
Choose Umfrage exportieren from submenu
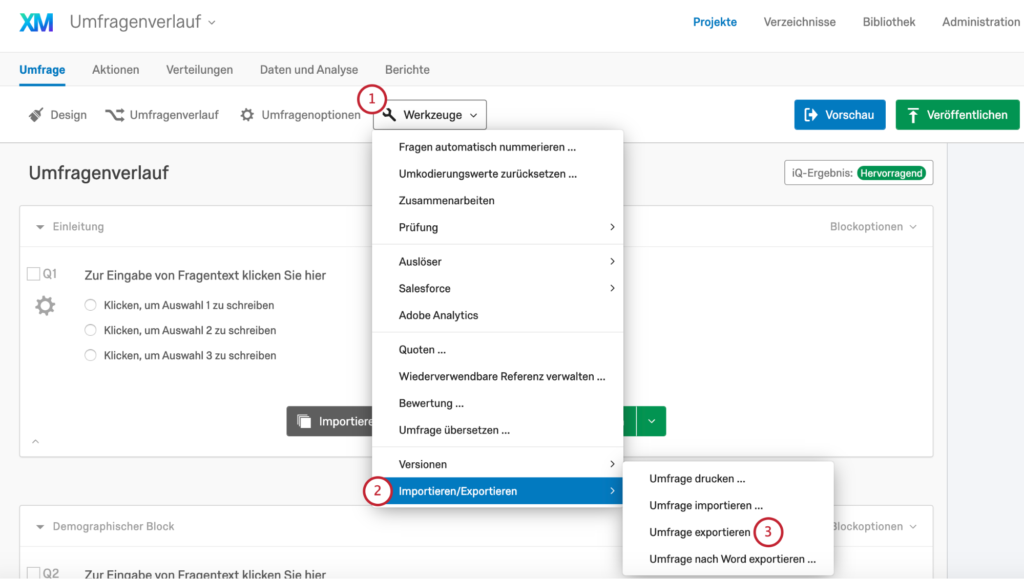(x=699, y=532)
